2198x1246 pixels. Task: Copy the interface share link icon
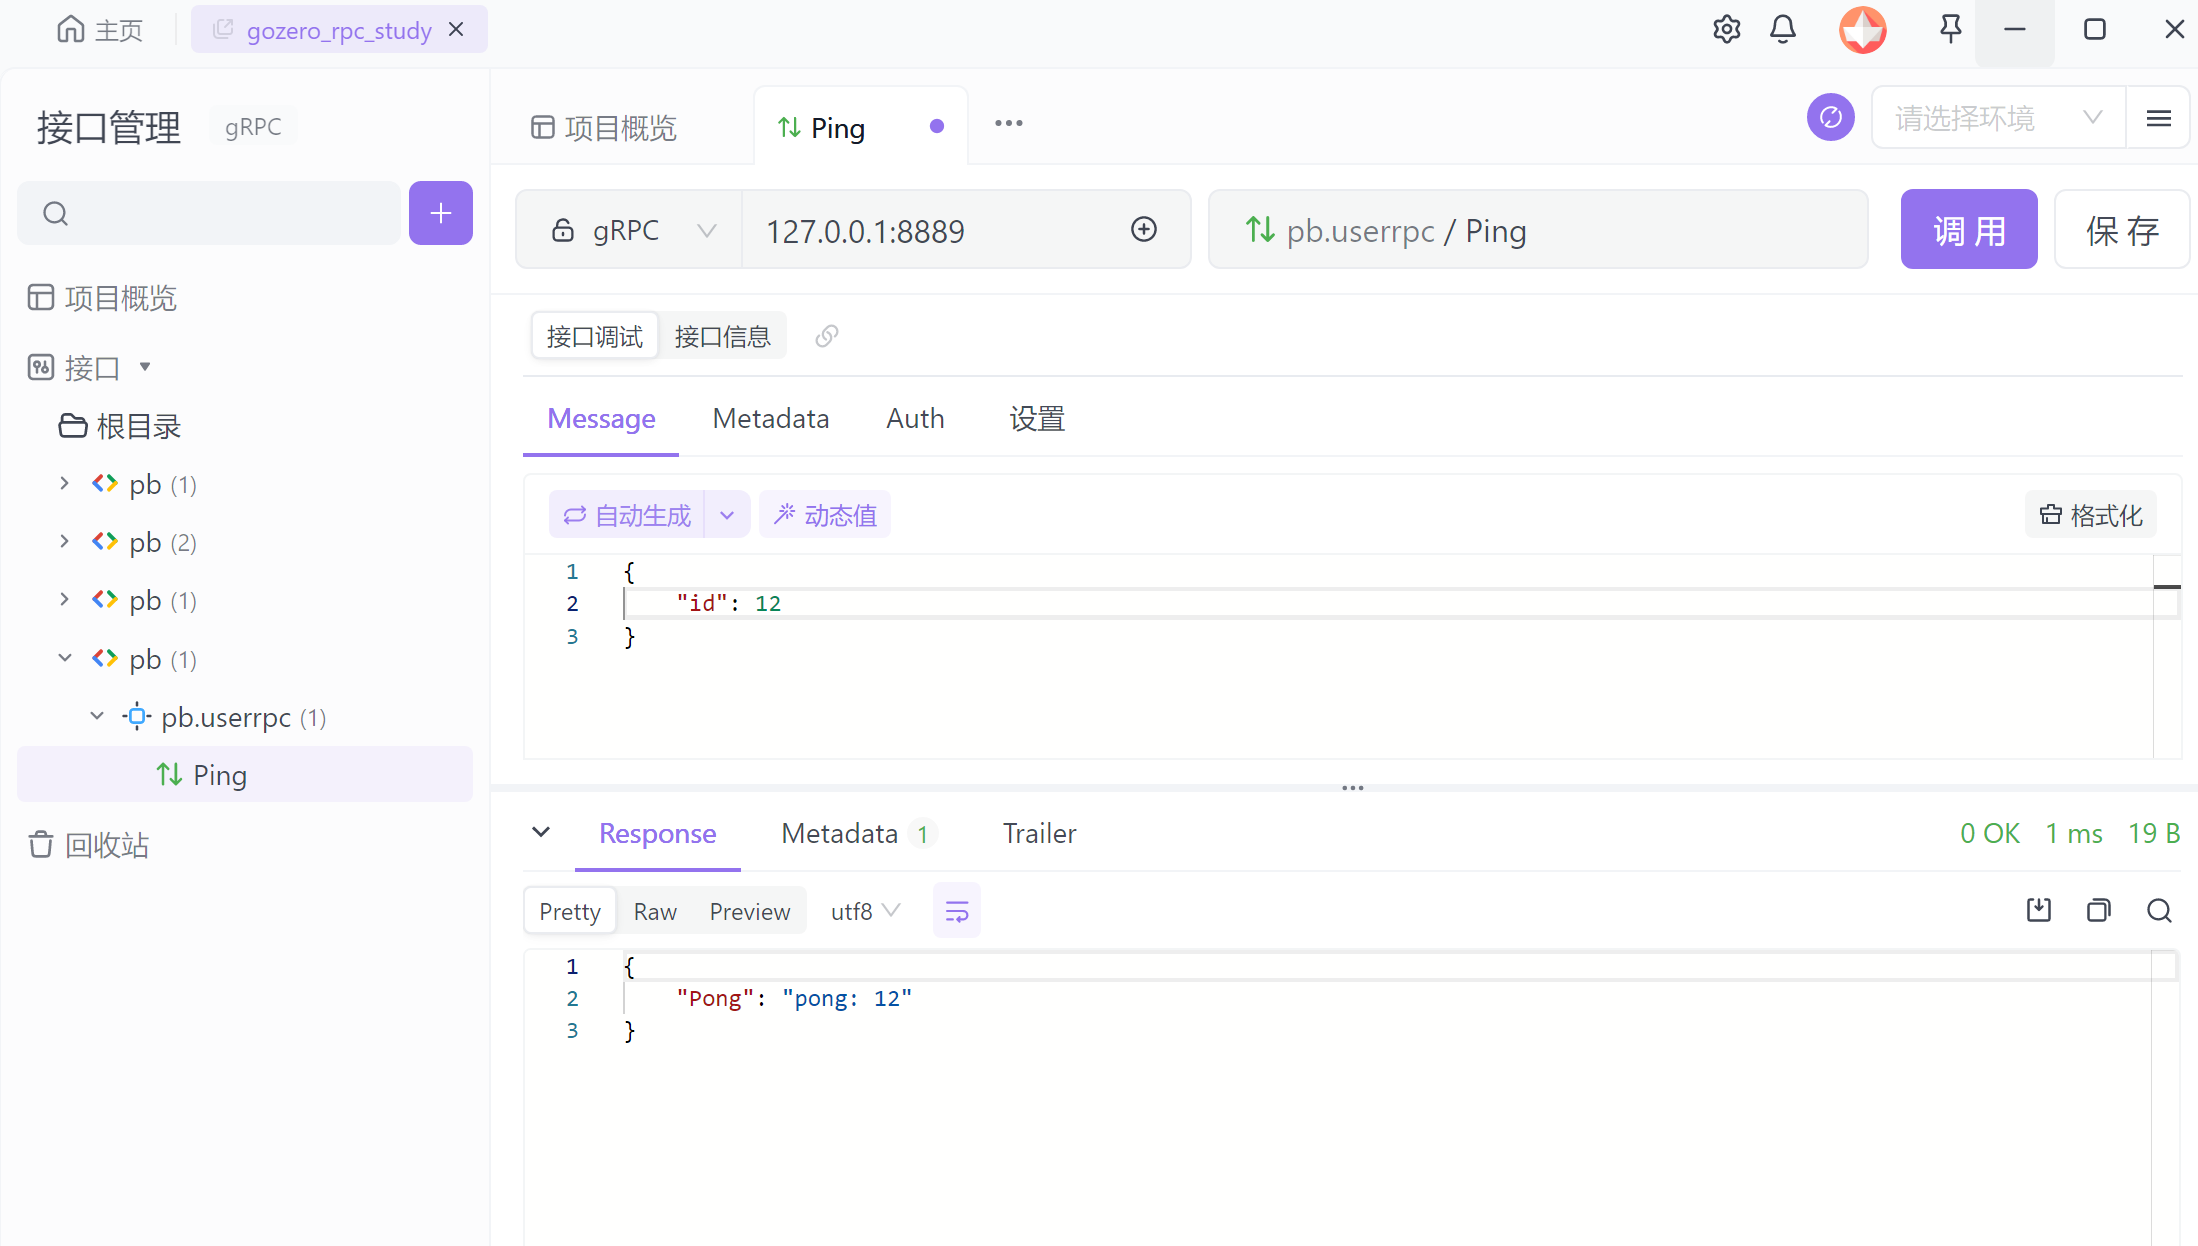[x=826, y=336]
